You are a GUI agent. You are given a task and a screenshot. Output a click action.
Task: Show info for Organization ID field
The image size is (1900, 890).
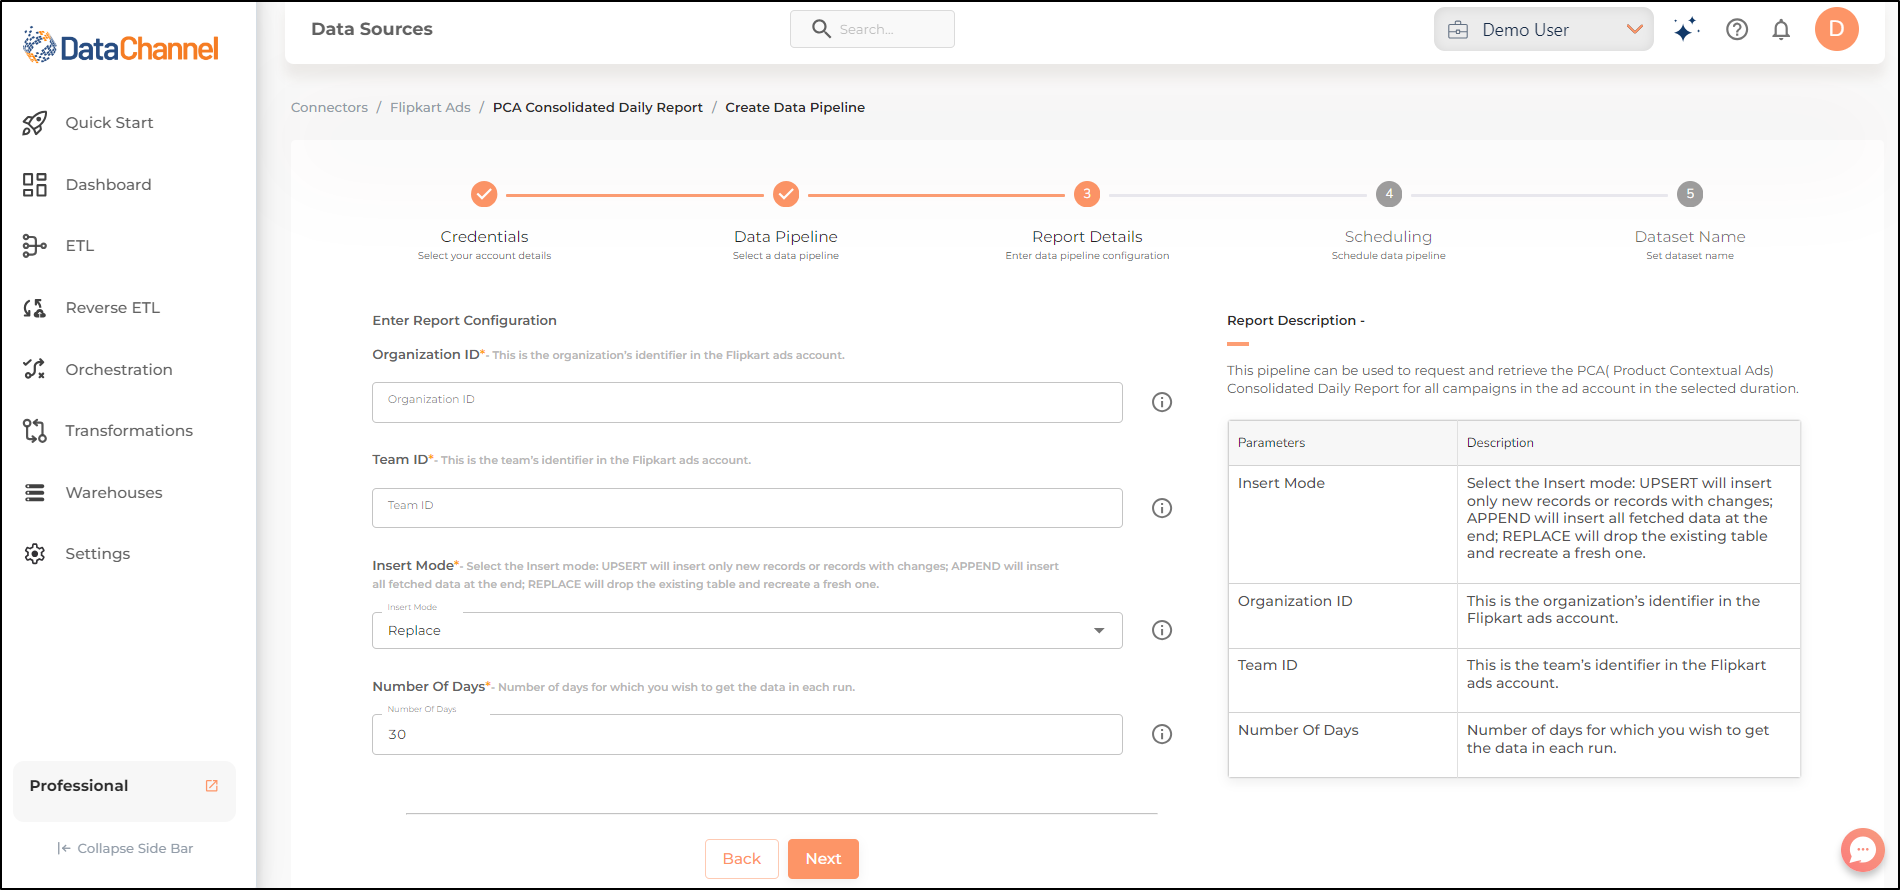[1162, 402]
